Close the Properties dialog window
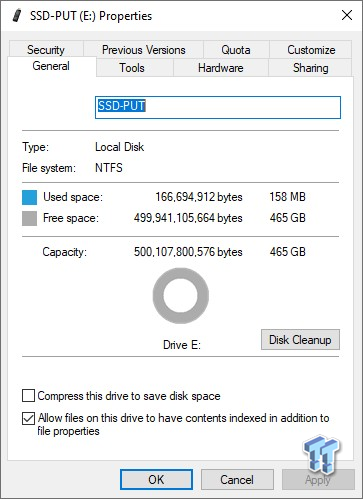The width and height of the screenshot is (363, 499). pos(347,15)
